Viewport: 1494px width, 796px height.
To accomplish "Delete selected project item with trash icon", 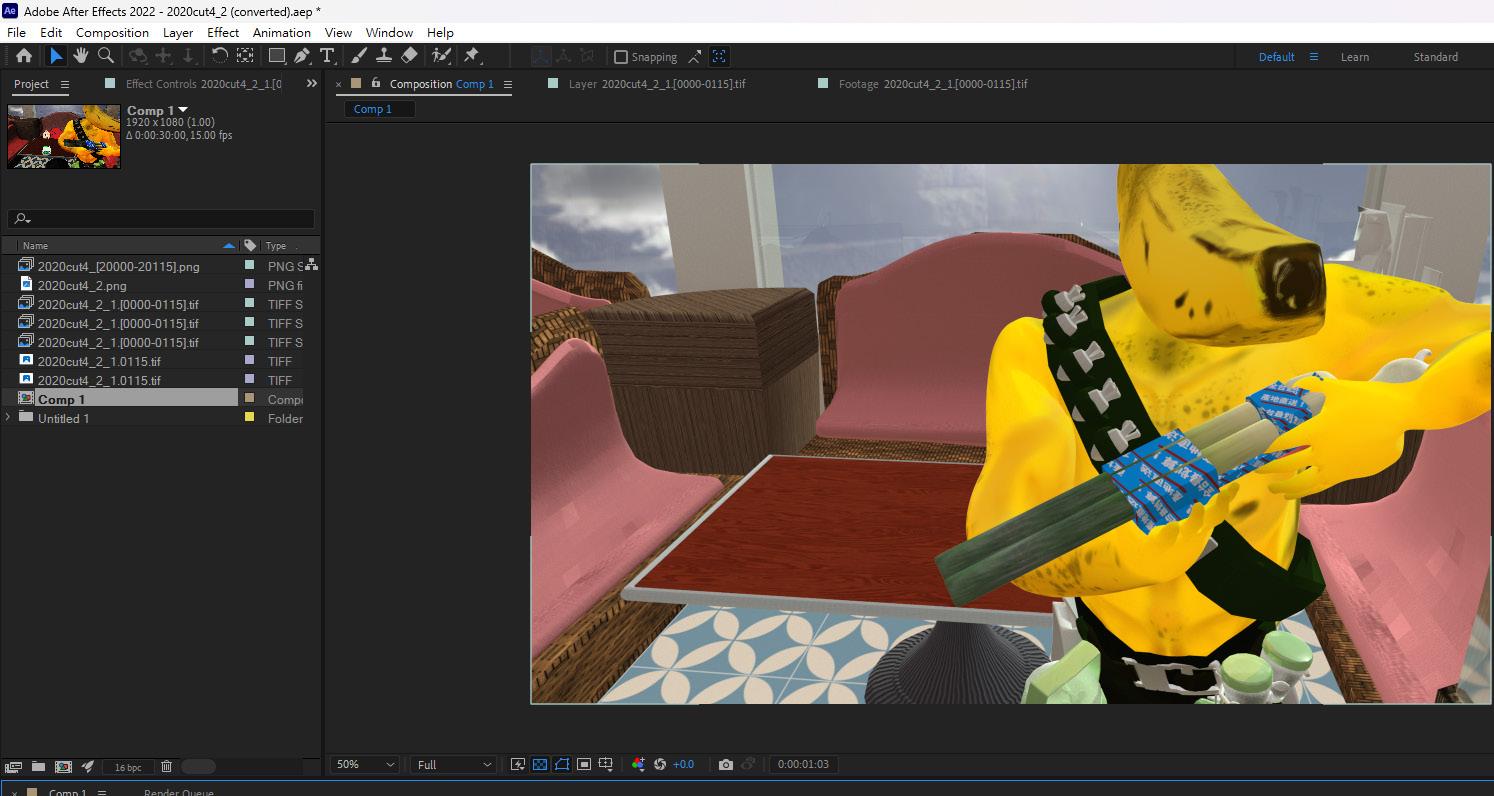I will tap(166, 767).
